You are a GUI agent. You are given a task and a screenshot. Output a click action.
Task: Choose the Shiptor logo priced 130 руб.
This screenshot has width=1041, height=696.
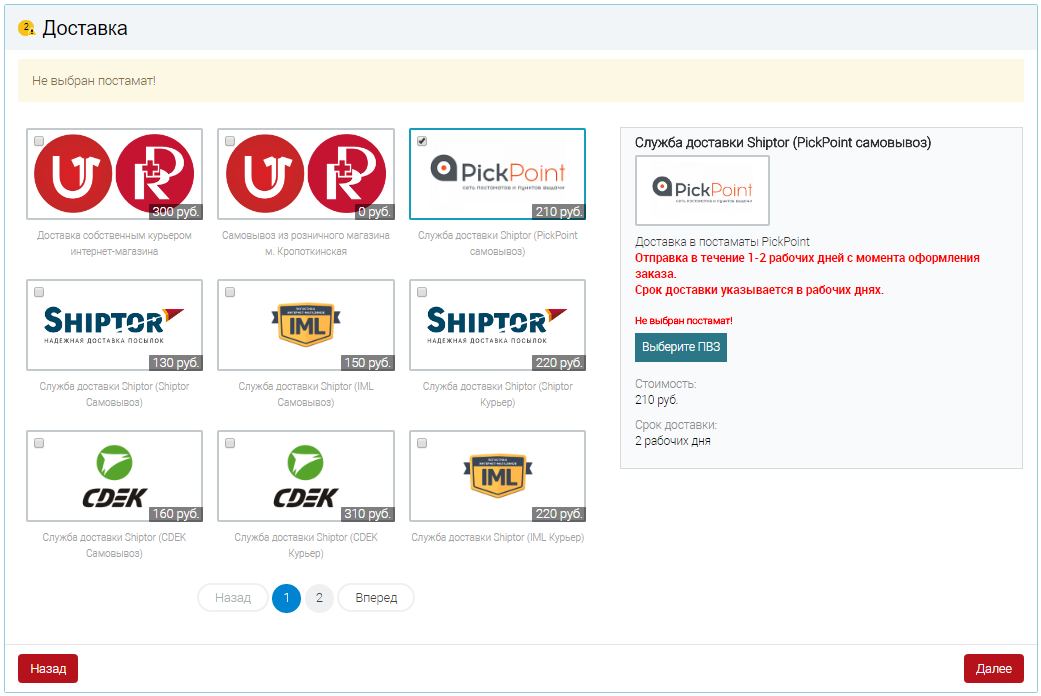coord(114,325)
